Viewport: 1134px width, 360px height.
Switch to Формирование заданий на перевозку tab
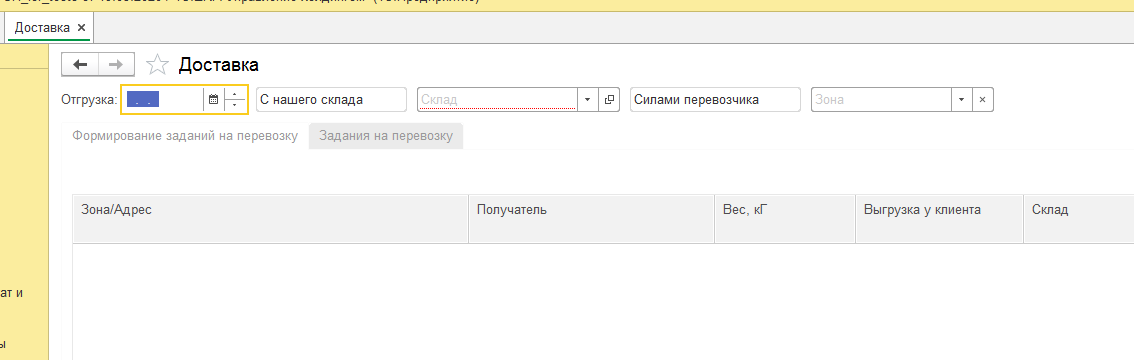(x=185, y=136)
